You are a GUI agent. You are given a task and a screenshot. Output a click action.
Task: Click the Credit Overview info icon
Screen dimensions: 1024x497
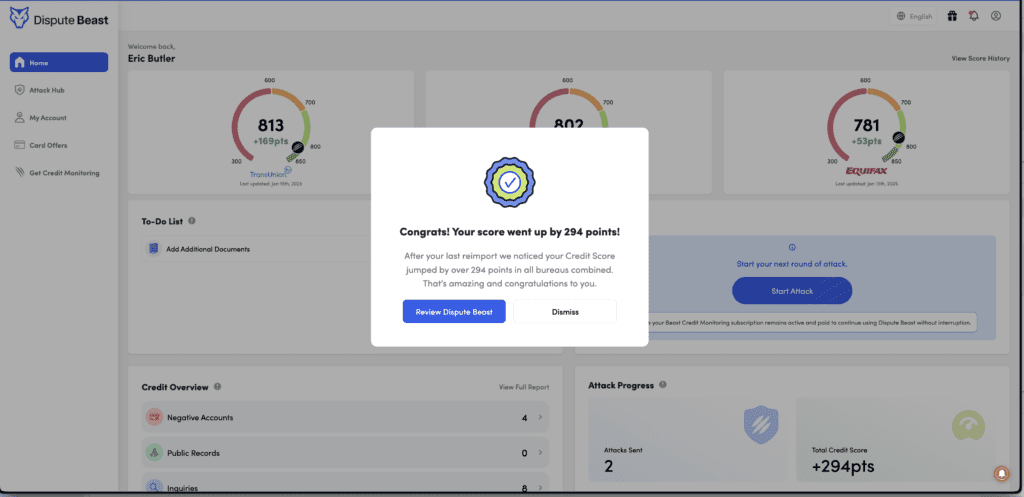tap(218, 386)
